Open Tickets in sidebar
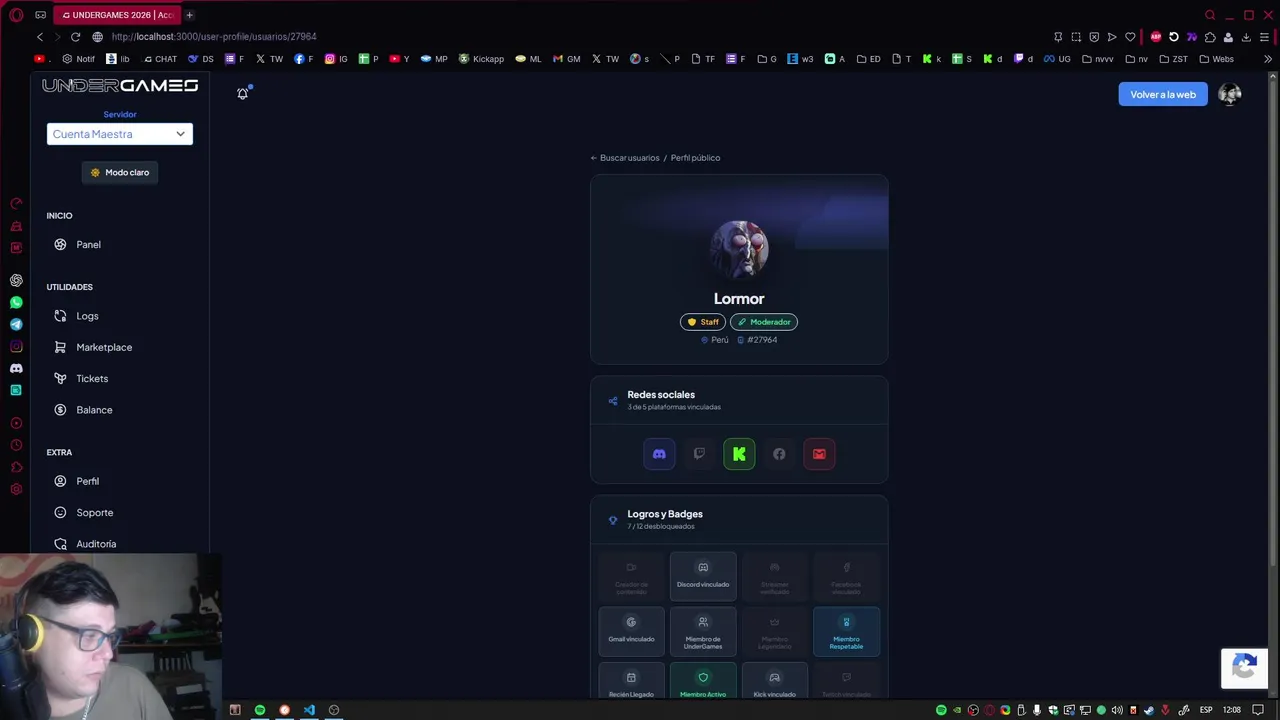The image size is (1280, 720). (x=92, y=378)
